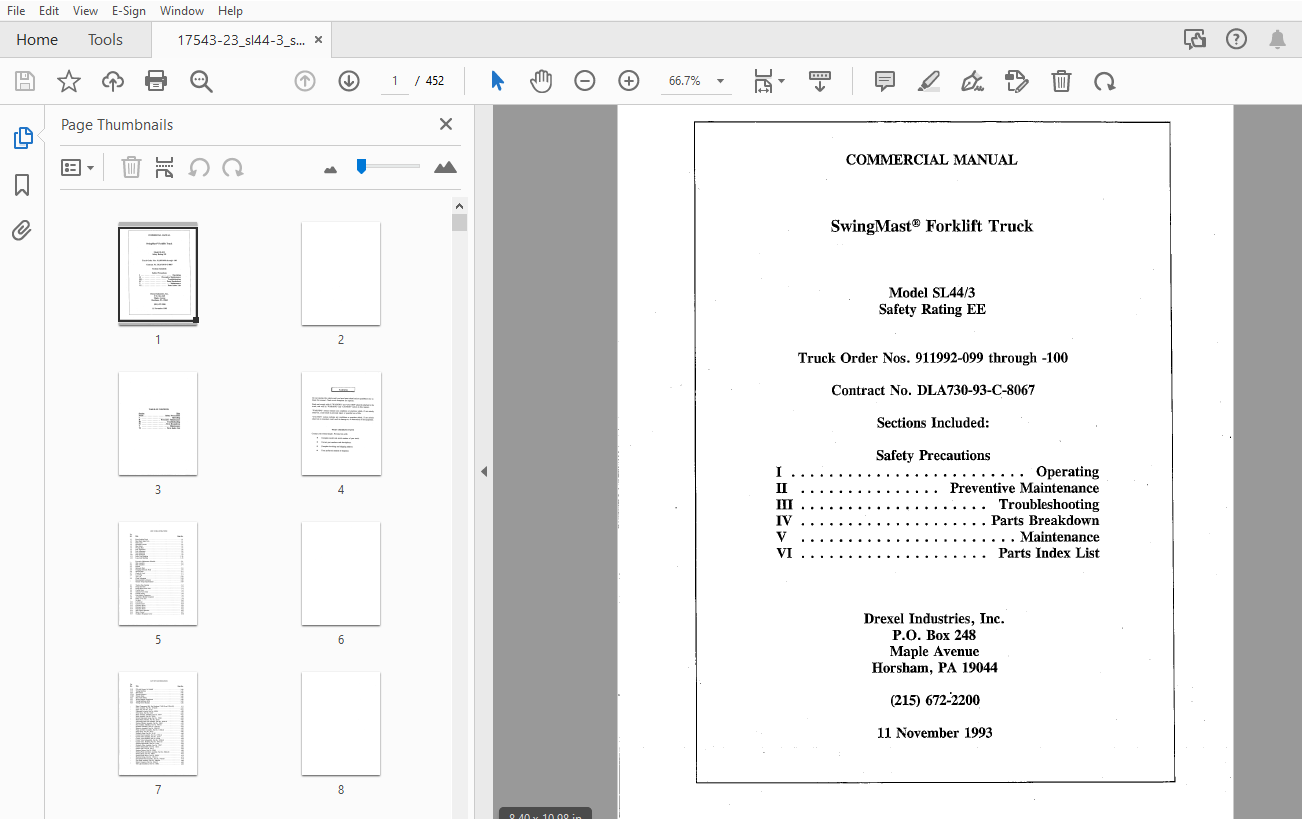Image resolution: width=1302 pixels, height=819 pixels.
Task: Select page 7 thumbnail
Action: click(x=158, y=724)
